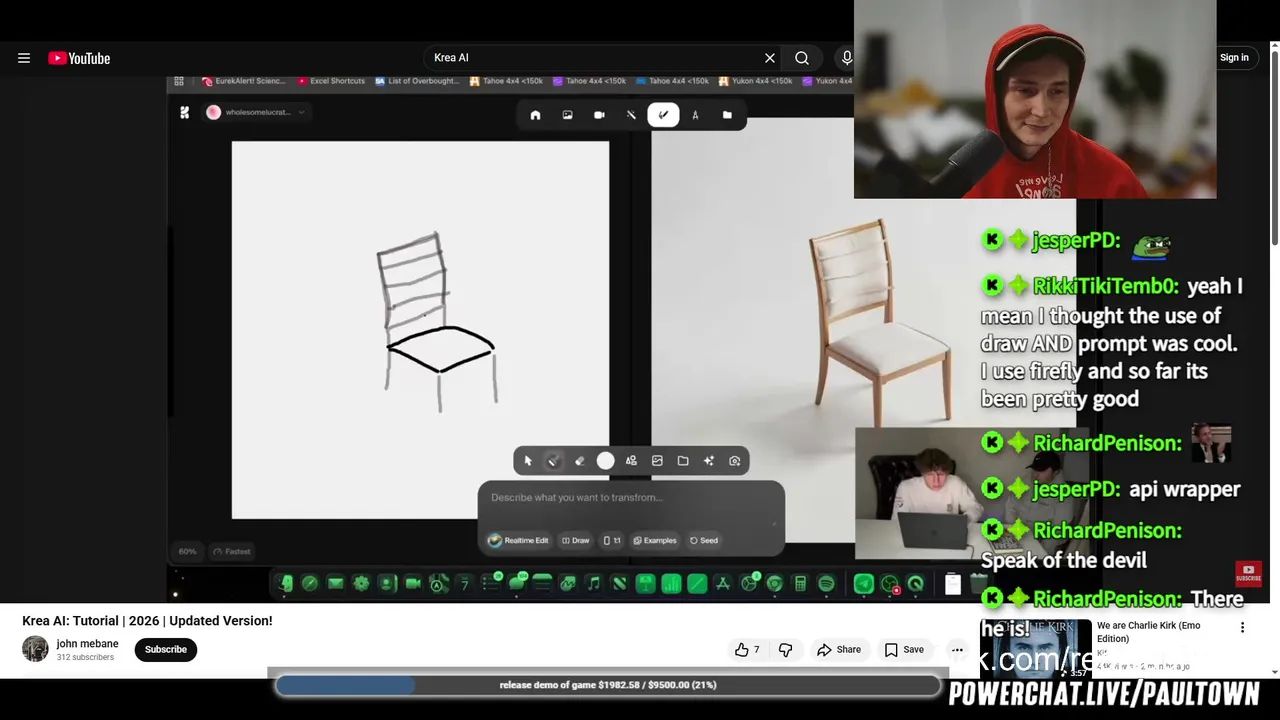Open the Krea Edit tool tab

tap(695, 115)
